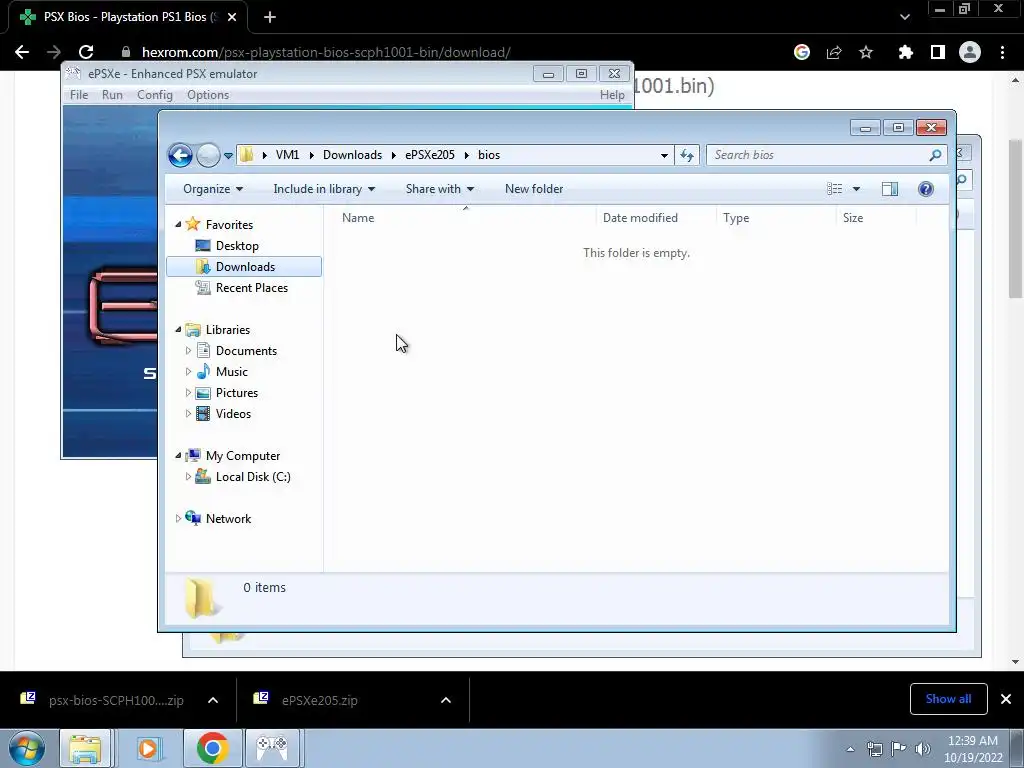Screen dimensions: 1024x768
Task: Click the magnifier icon in search box
Action: [935, 155]
